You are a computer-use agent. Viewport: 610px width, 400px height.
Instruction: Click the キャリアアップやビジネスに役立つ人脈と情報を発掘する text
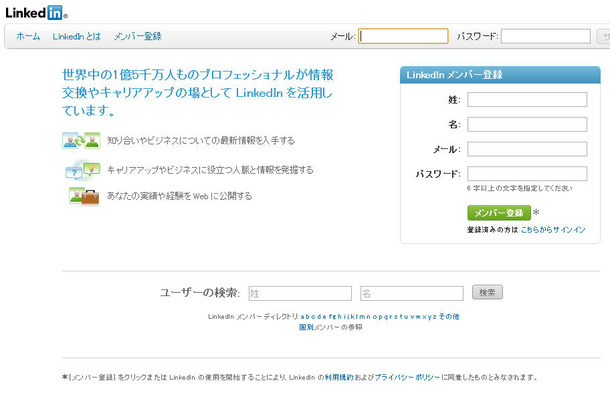210,170
